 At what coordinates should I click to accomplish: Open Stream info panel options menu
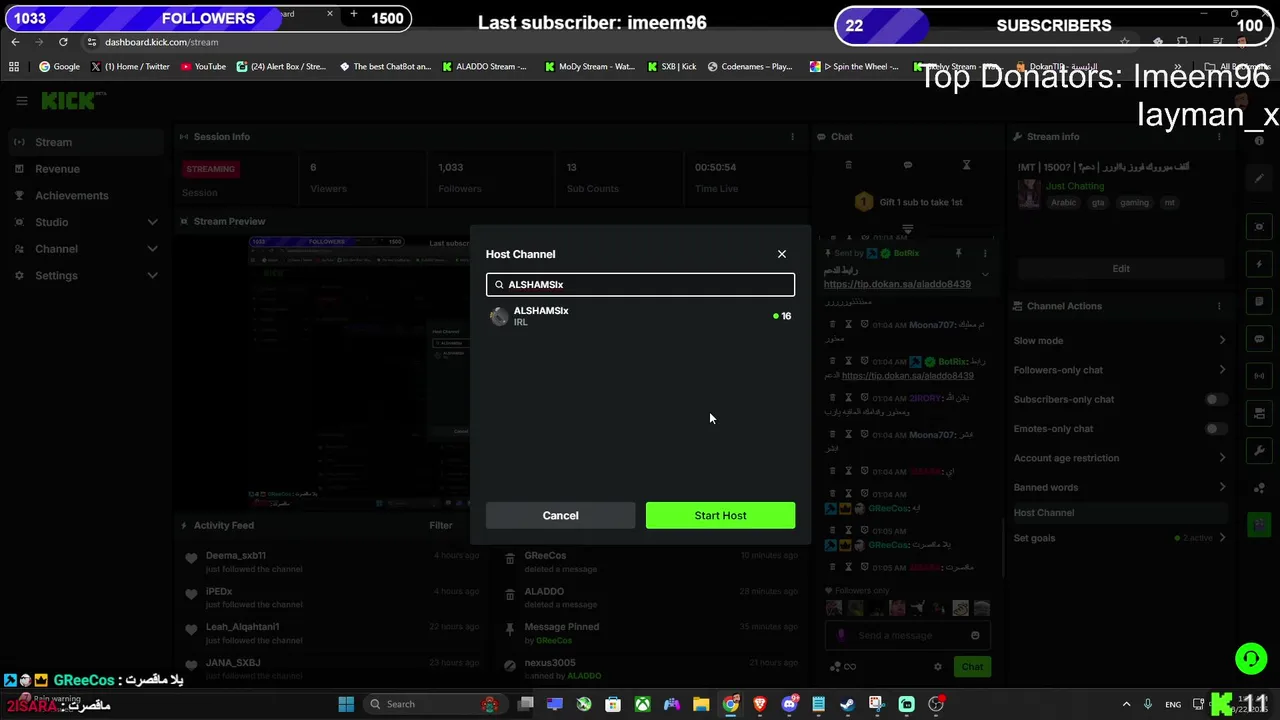tap(1219, 136)
